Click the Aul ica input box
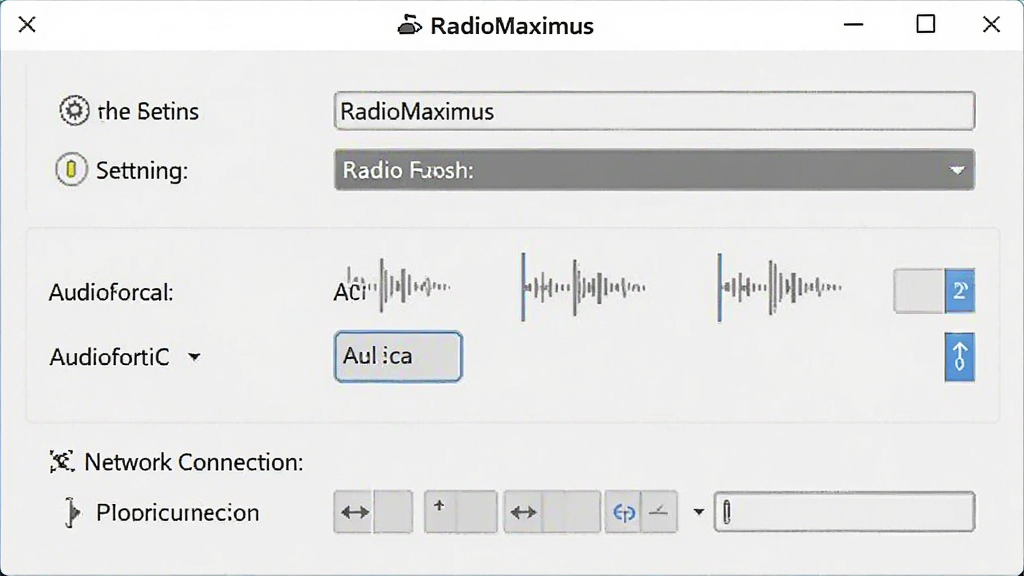Screen dimensions: 1024x576 [398, 357]
